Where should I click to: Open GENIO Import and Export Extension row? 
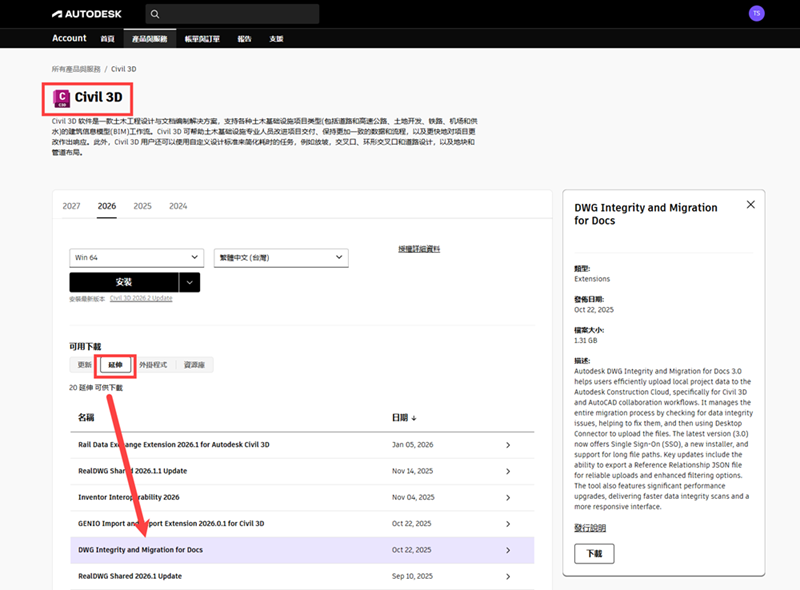302,524
